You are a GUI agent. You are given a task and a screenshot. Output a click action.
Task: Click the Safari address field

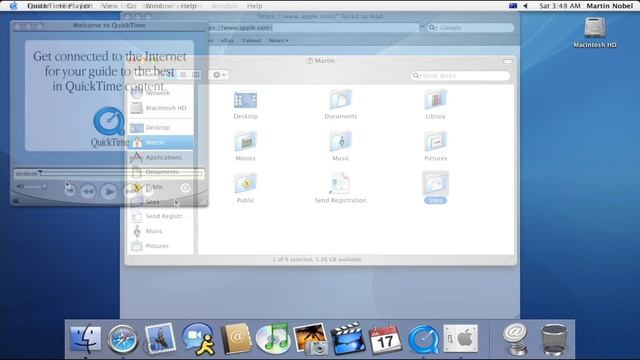(312, 28)
